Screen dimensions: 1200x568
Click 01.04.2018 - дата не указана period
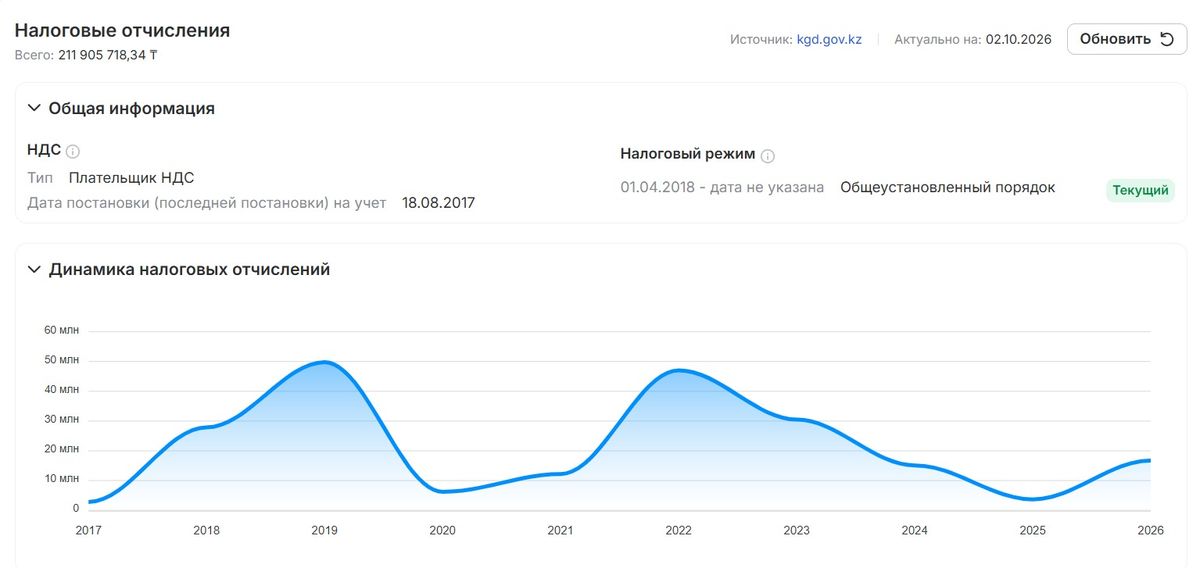(x=722, y=187)
